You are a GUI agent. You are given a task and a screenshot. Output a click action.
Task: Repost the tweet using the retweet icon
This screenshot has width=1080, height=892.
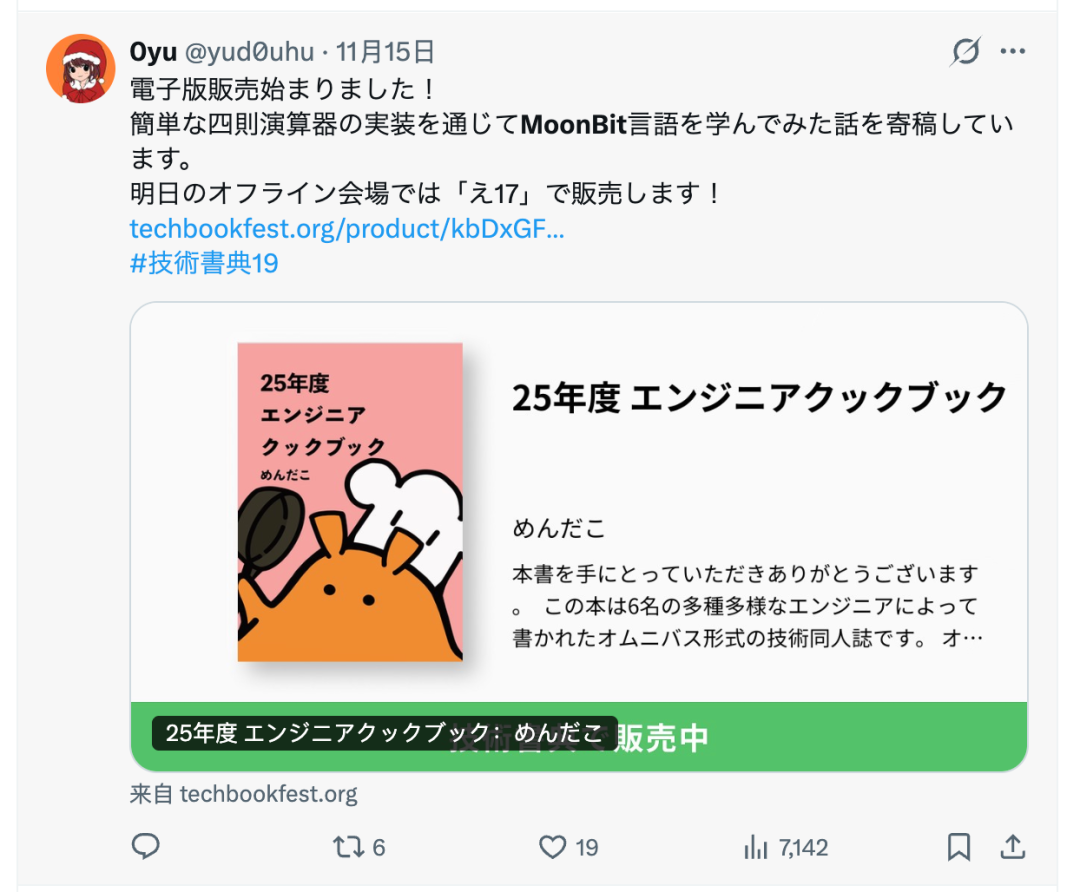coord(350,847)
